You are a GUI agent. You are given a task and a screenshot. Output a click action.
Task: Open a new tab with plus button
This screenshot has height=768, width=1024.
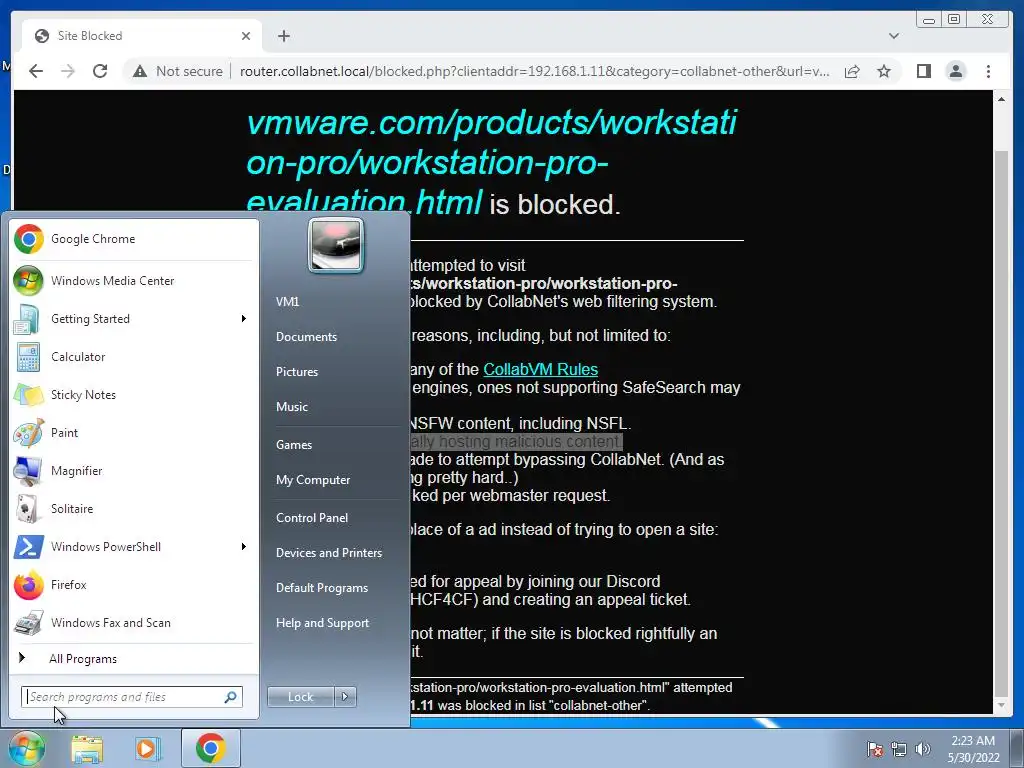pyautogui.click(x=283, y=36)
